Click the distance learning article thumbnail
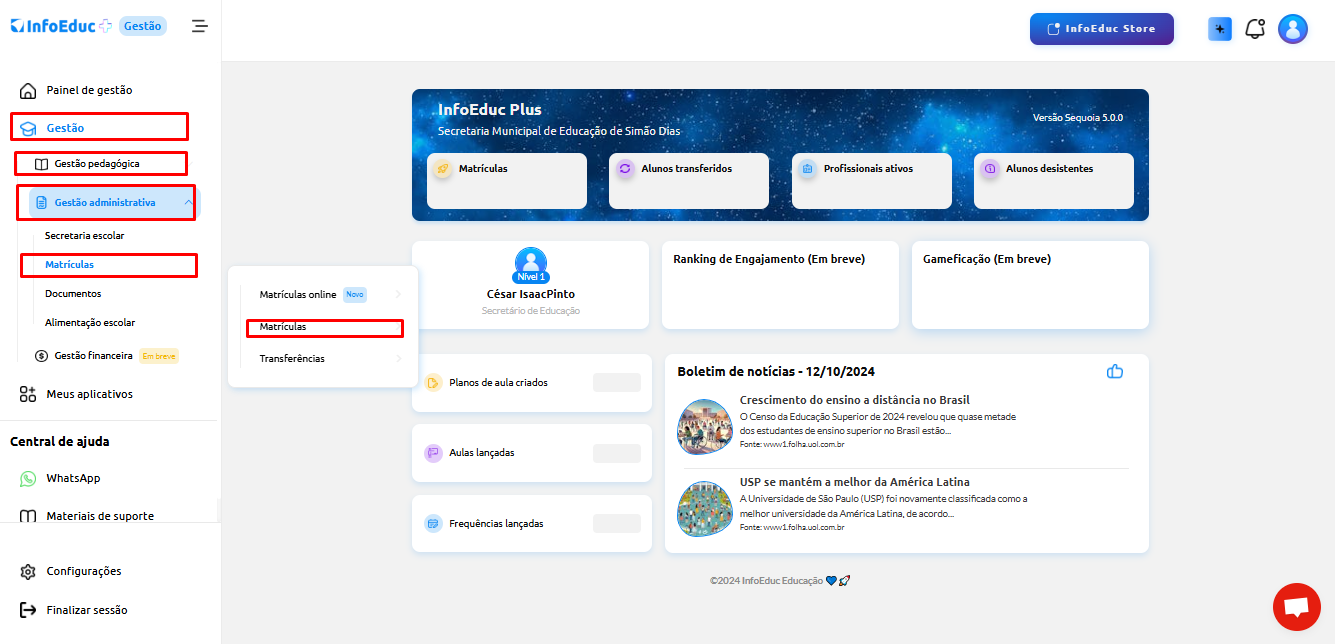The image size is (1335, 644). coord(705,427)
